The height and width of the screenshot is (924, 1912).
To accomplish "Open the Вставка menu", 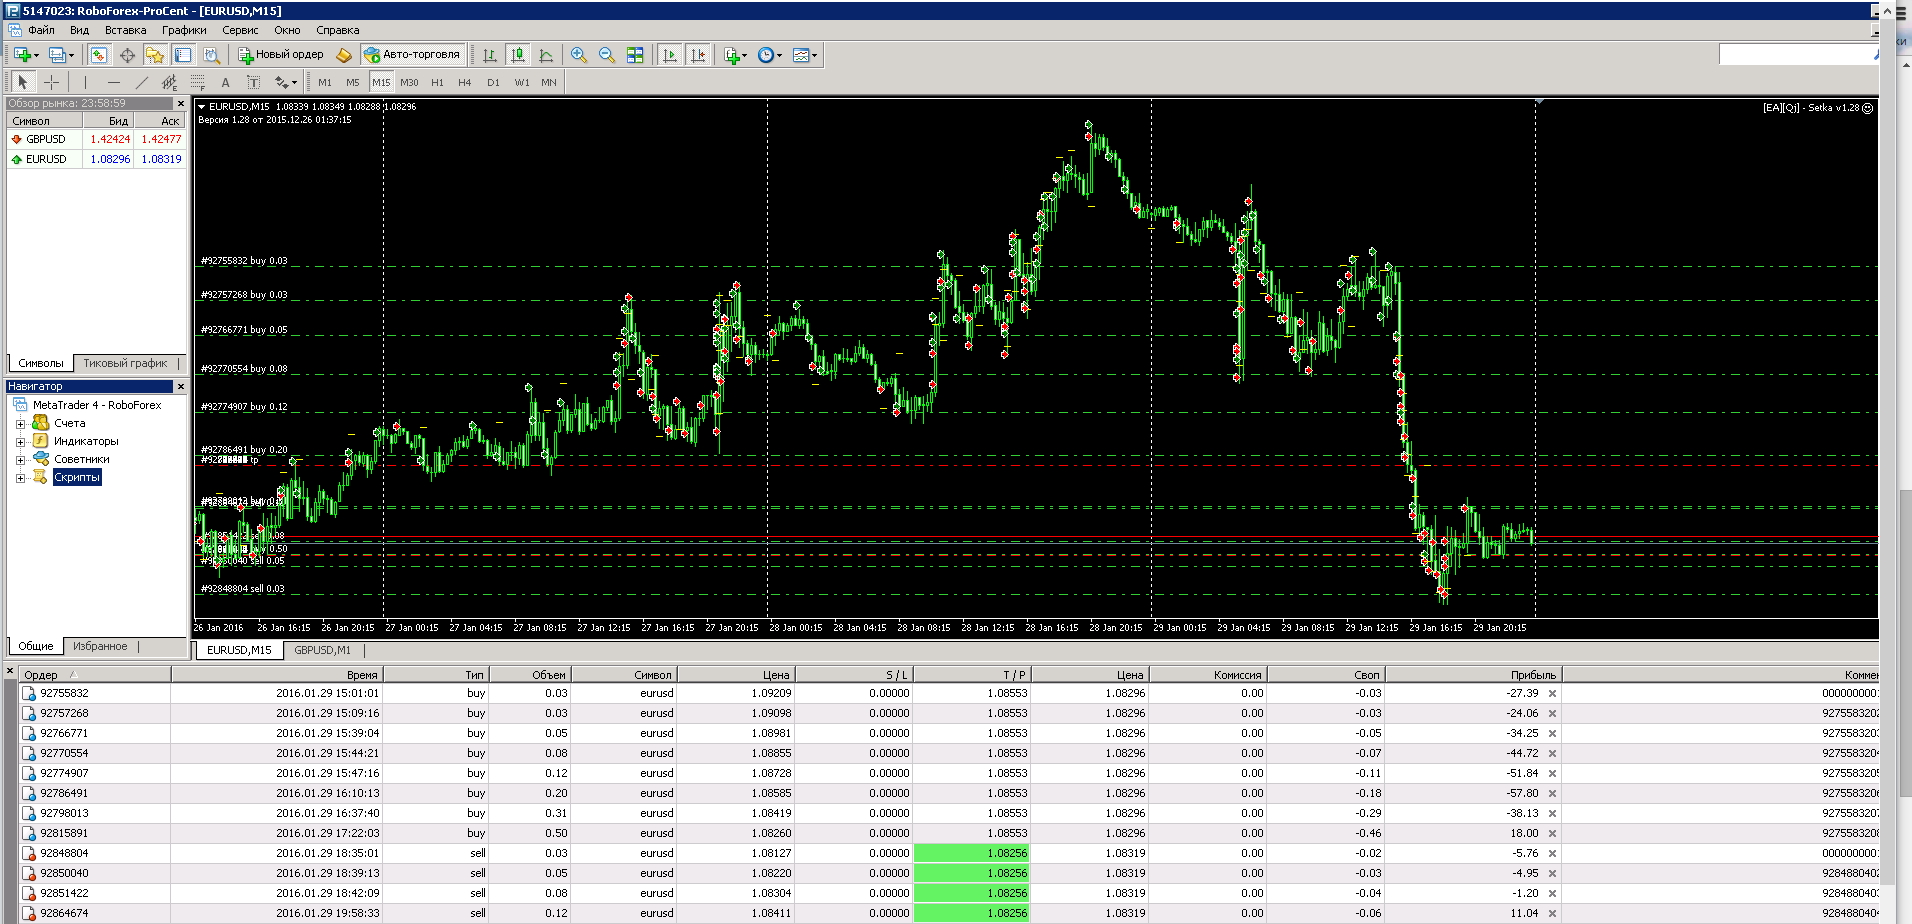I will (126, 30).
